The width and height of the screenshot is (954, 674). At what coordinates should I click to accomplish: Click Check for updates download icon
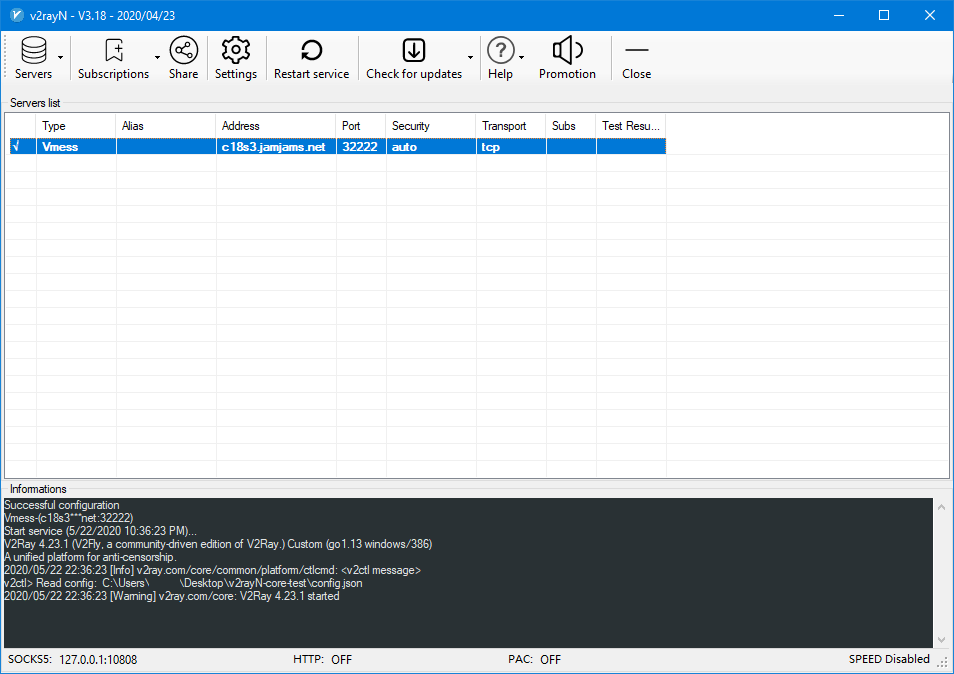[413, 51]
